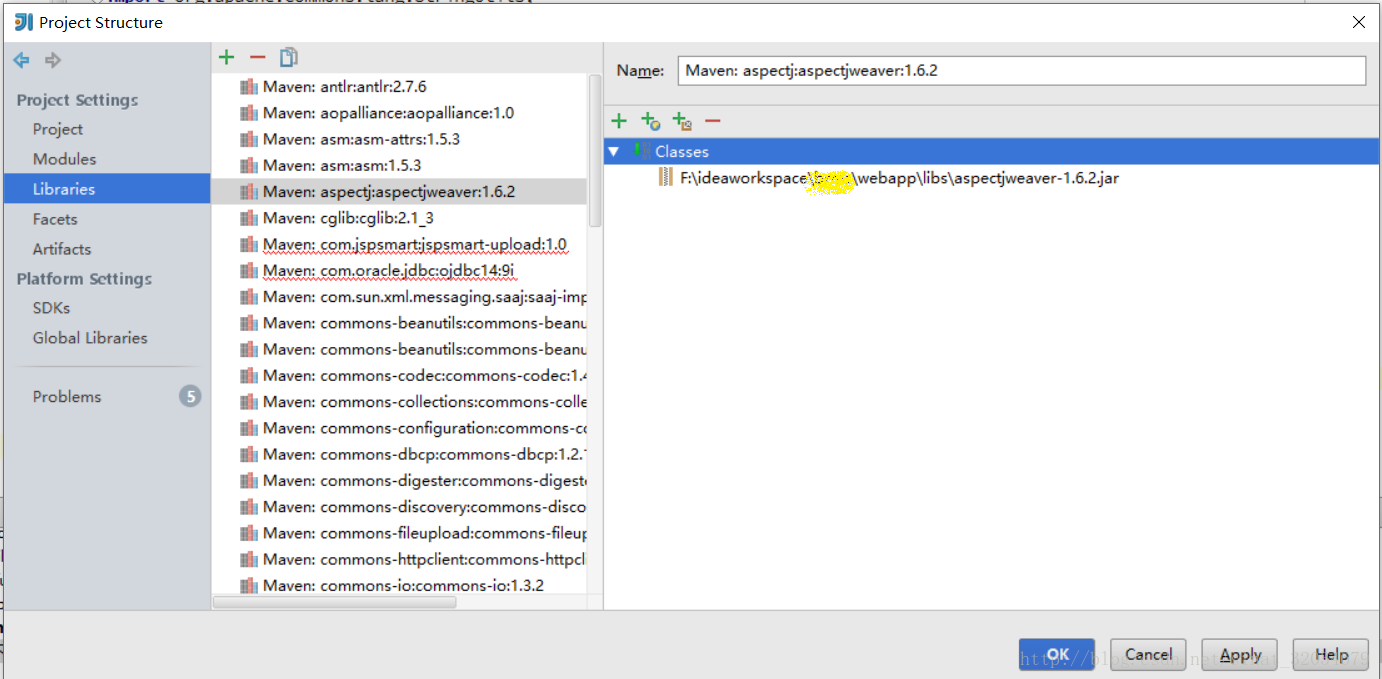Click the jar file icon for aspectjweaver-1.6.2.jar

666,178
